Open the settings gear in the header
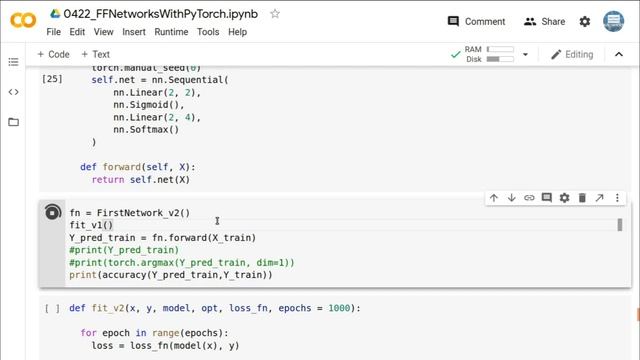 (585, 22)
